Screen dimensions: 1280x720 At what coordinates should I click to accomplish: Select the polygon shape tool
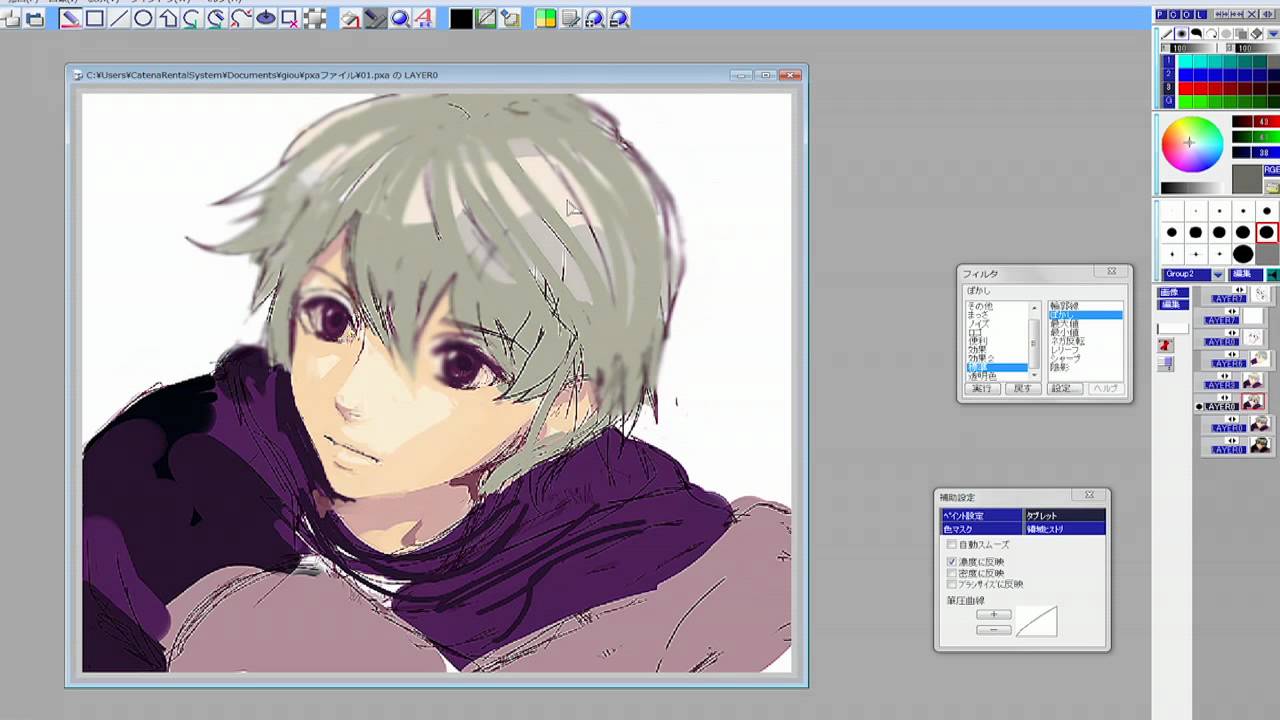(x=168, y=18)
